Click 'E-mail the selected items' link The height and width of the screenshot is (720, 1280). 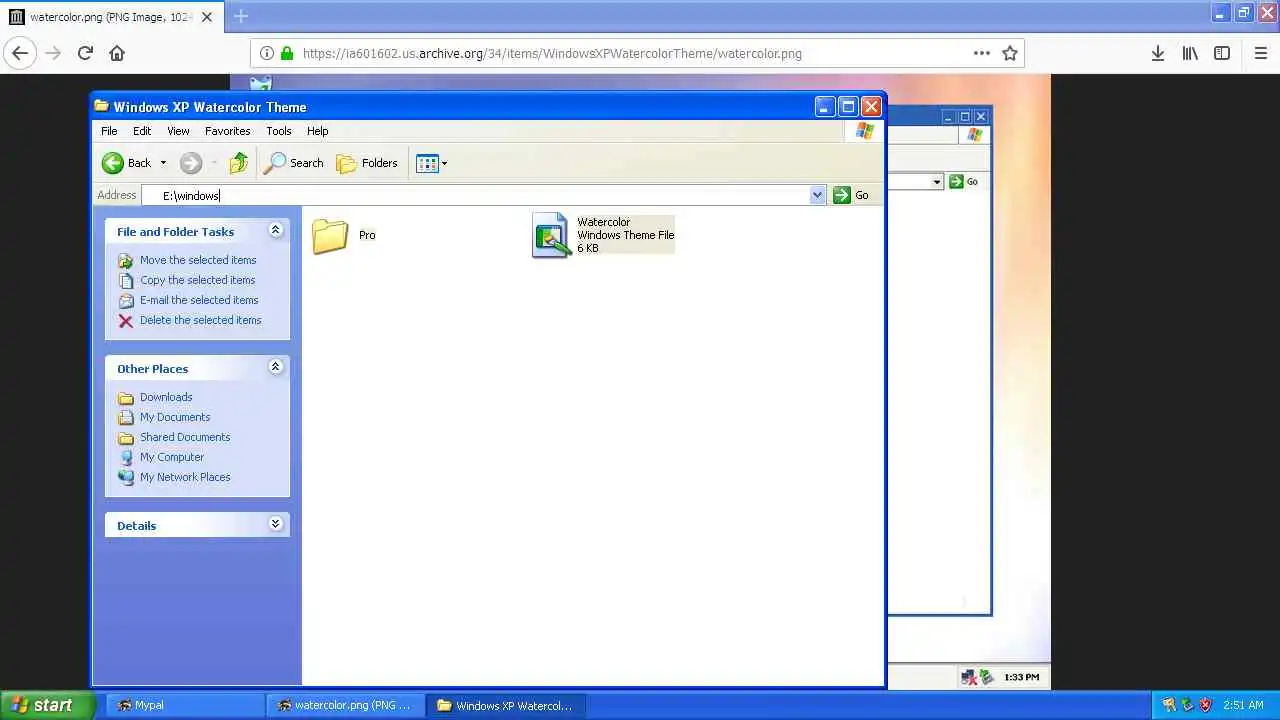[x=199, y=300]
